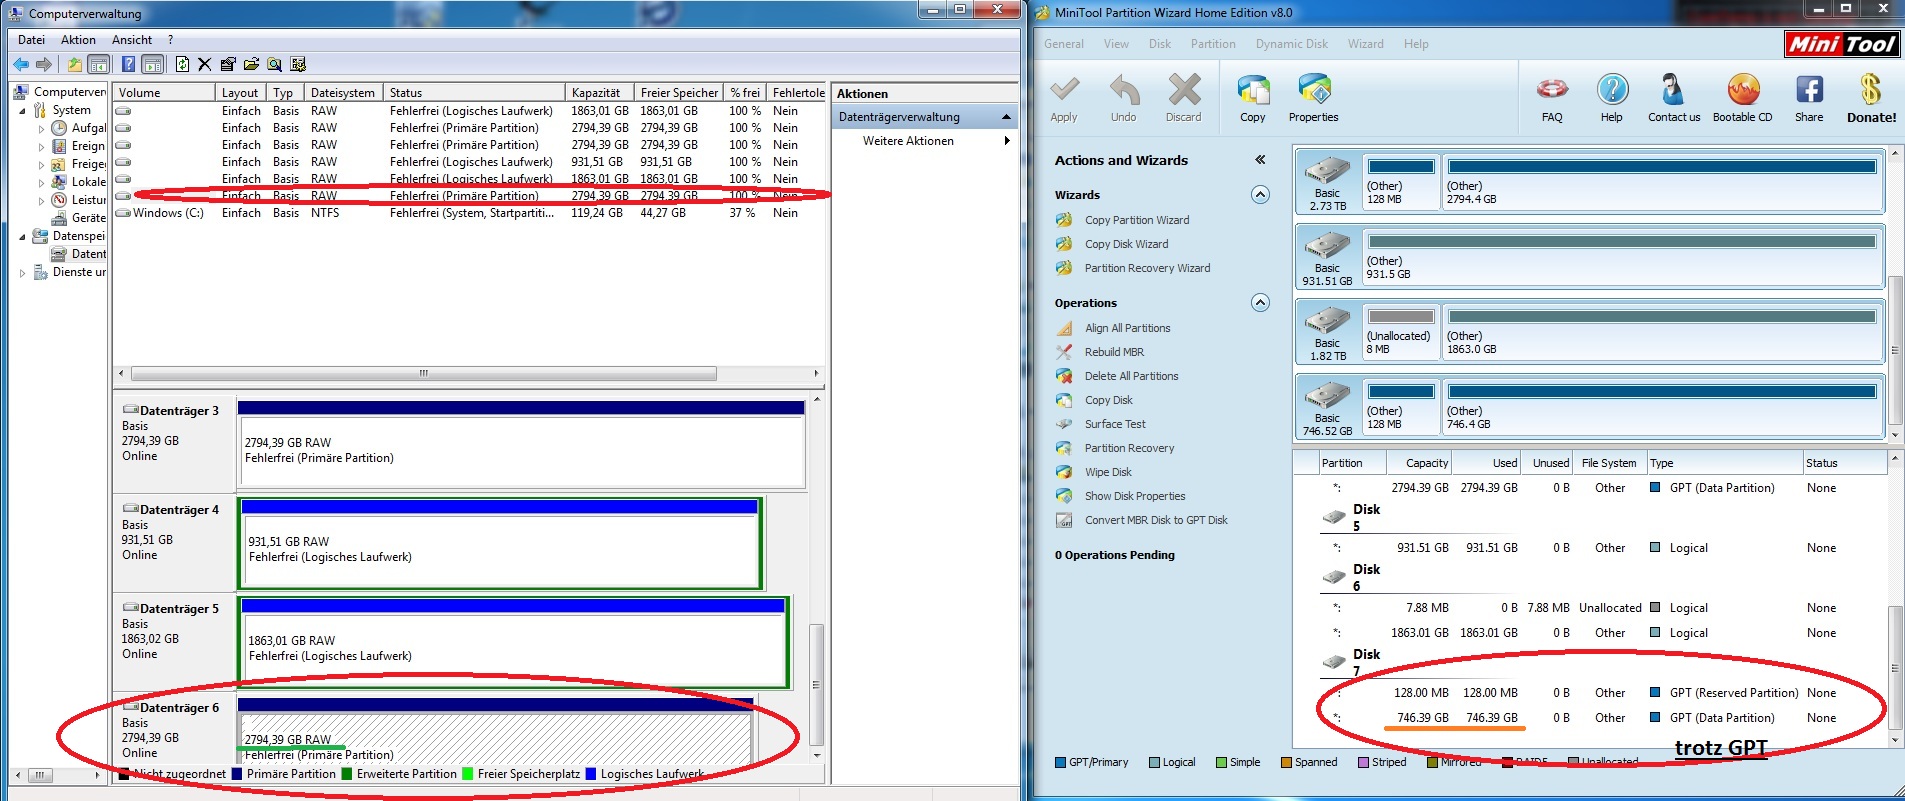Launch Copy Disk Wizard

tap(1126, 244)
